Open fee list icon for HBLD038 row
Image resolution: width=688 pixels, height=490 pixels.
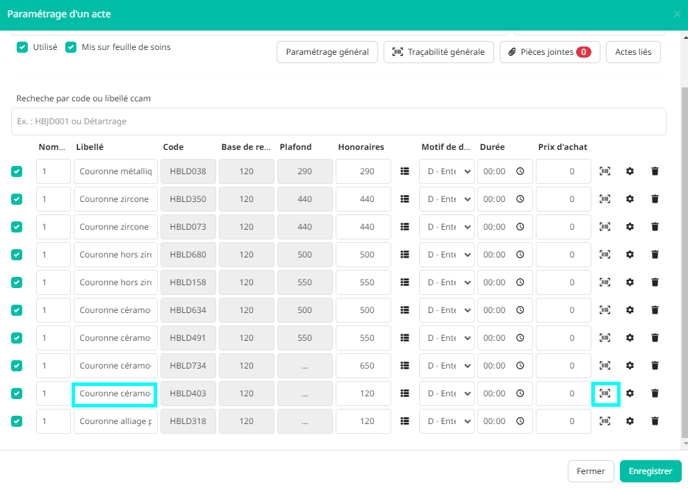pyautogui.click(x=405, y=171)
